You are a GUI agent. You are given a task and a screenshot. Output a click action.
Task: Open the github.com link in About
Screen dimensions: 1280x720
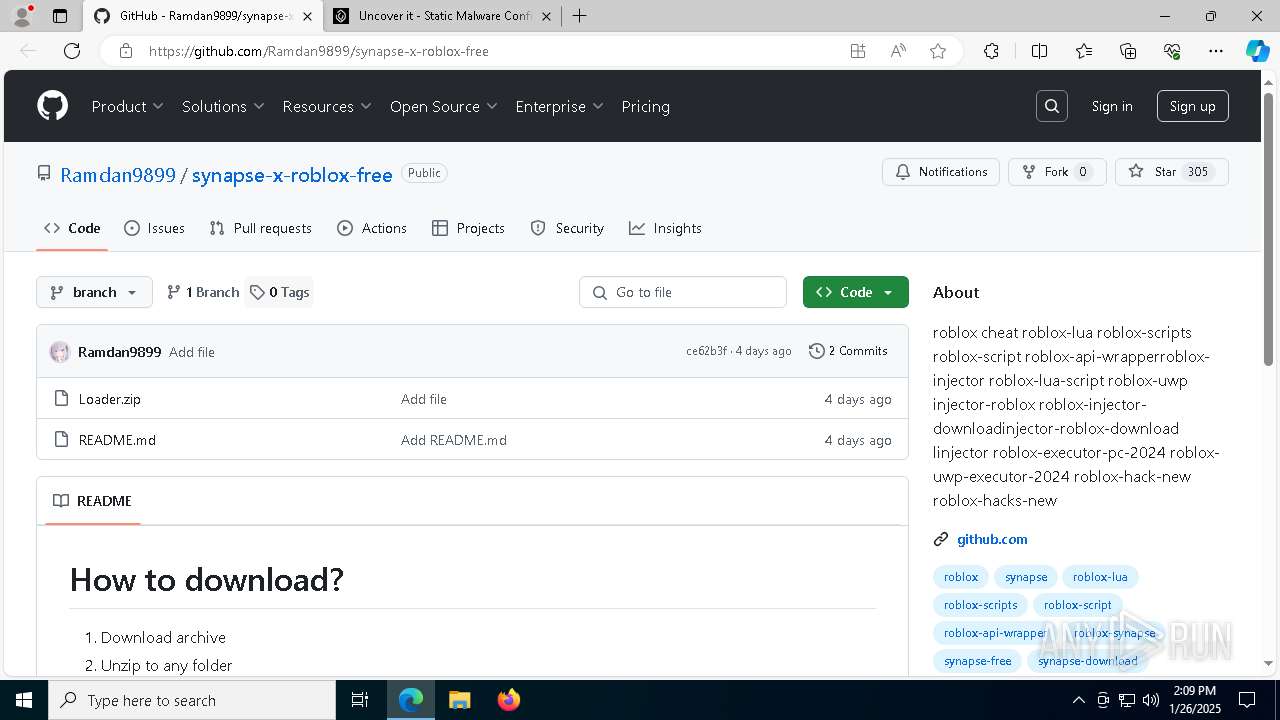[x=992, y=539]
